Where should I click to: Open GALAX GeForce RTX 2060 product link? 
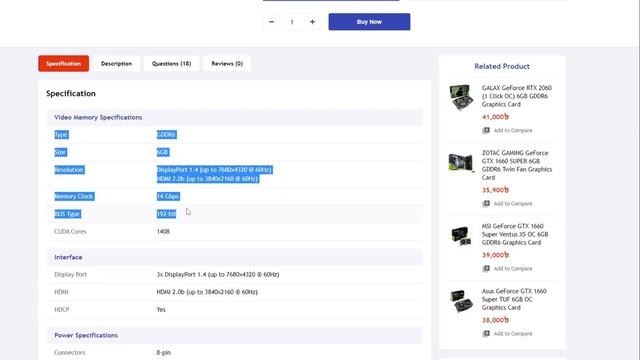[x=516, y=96]
